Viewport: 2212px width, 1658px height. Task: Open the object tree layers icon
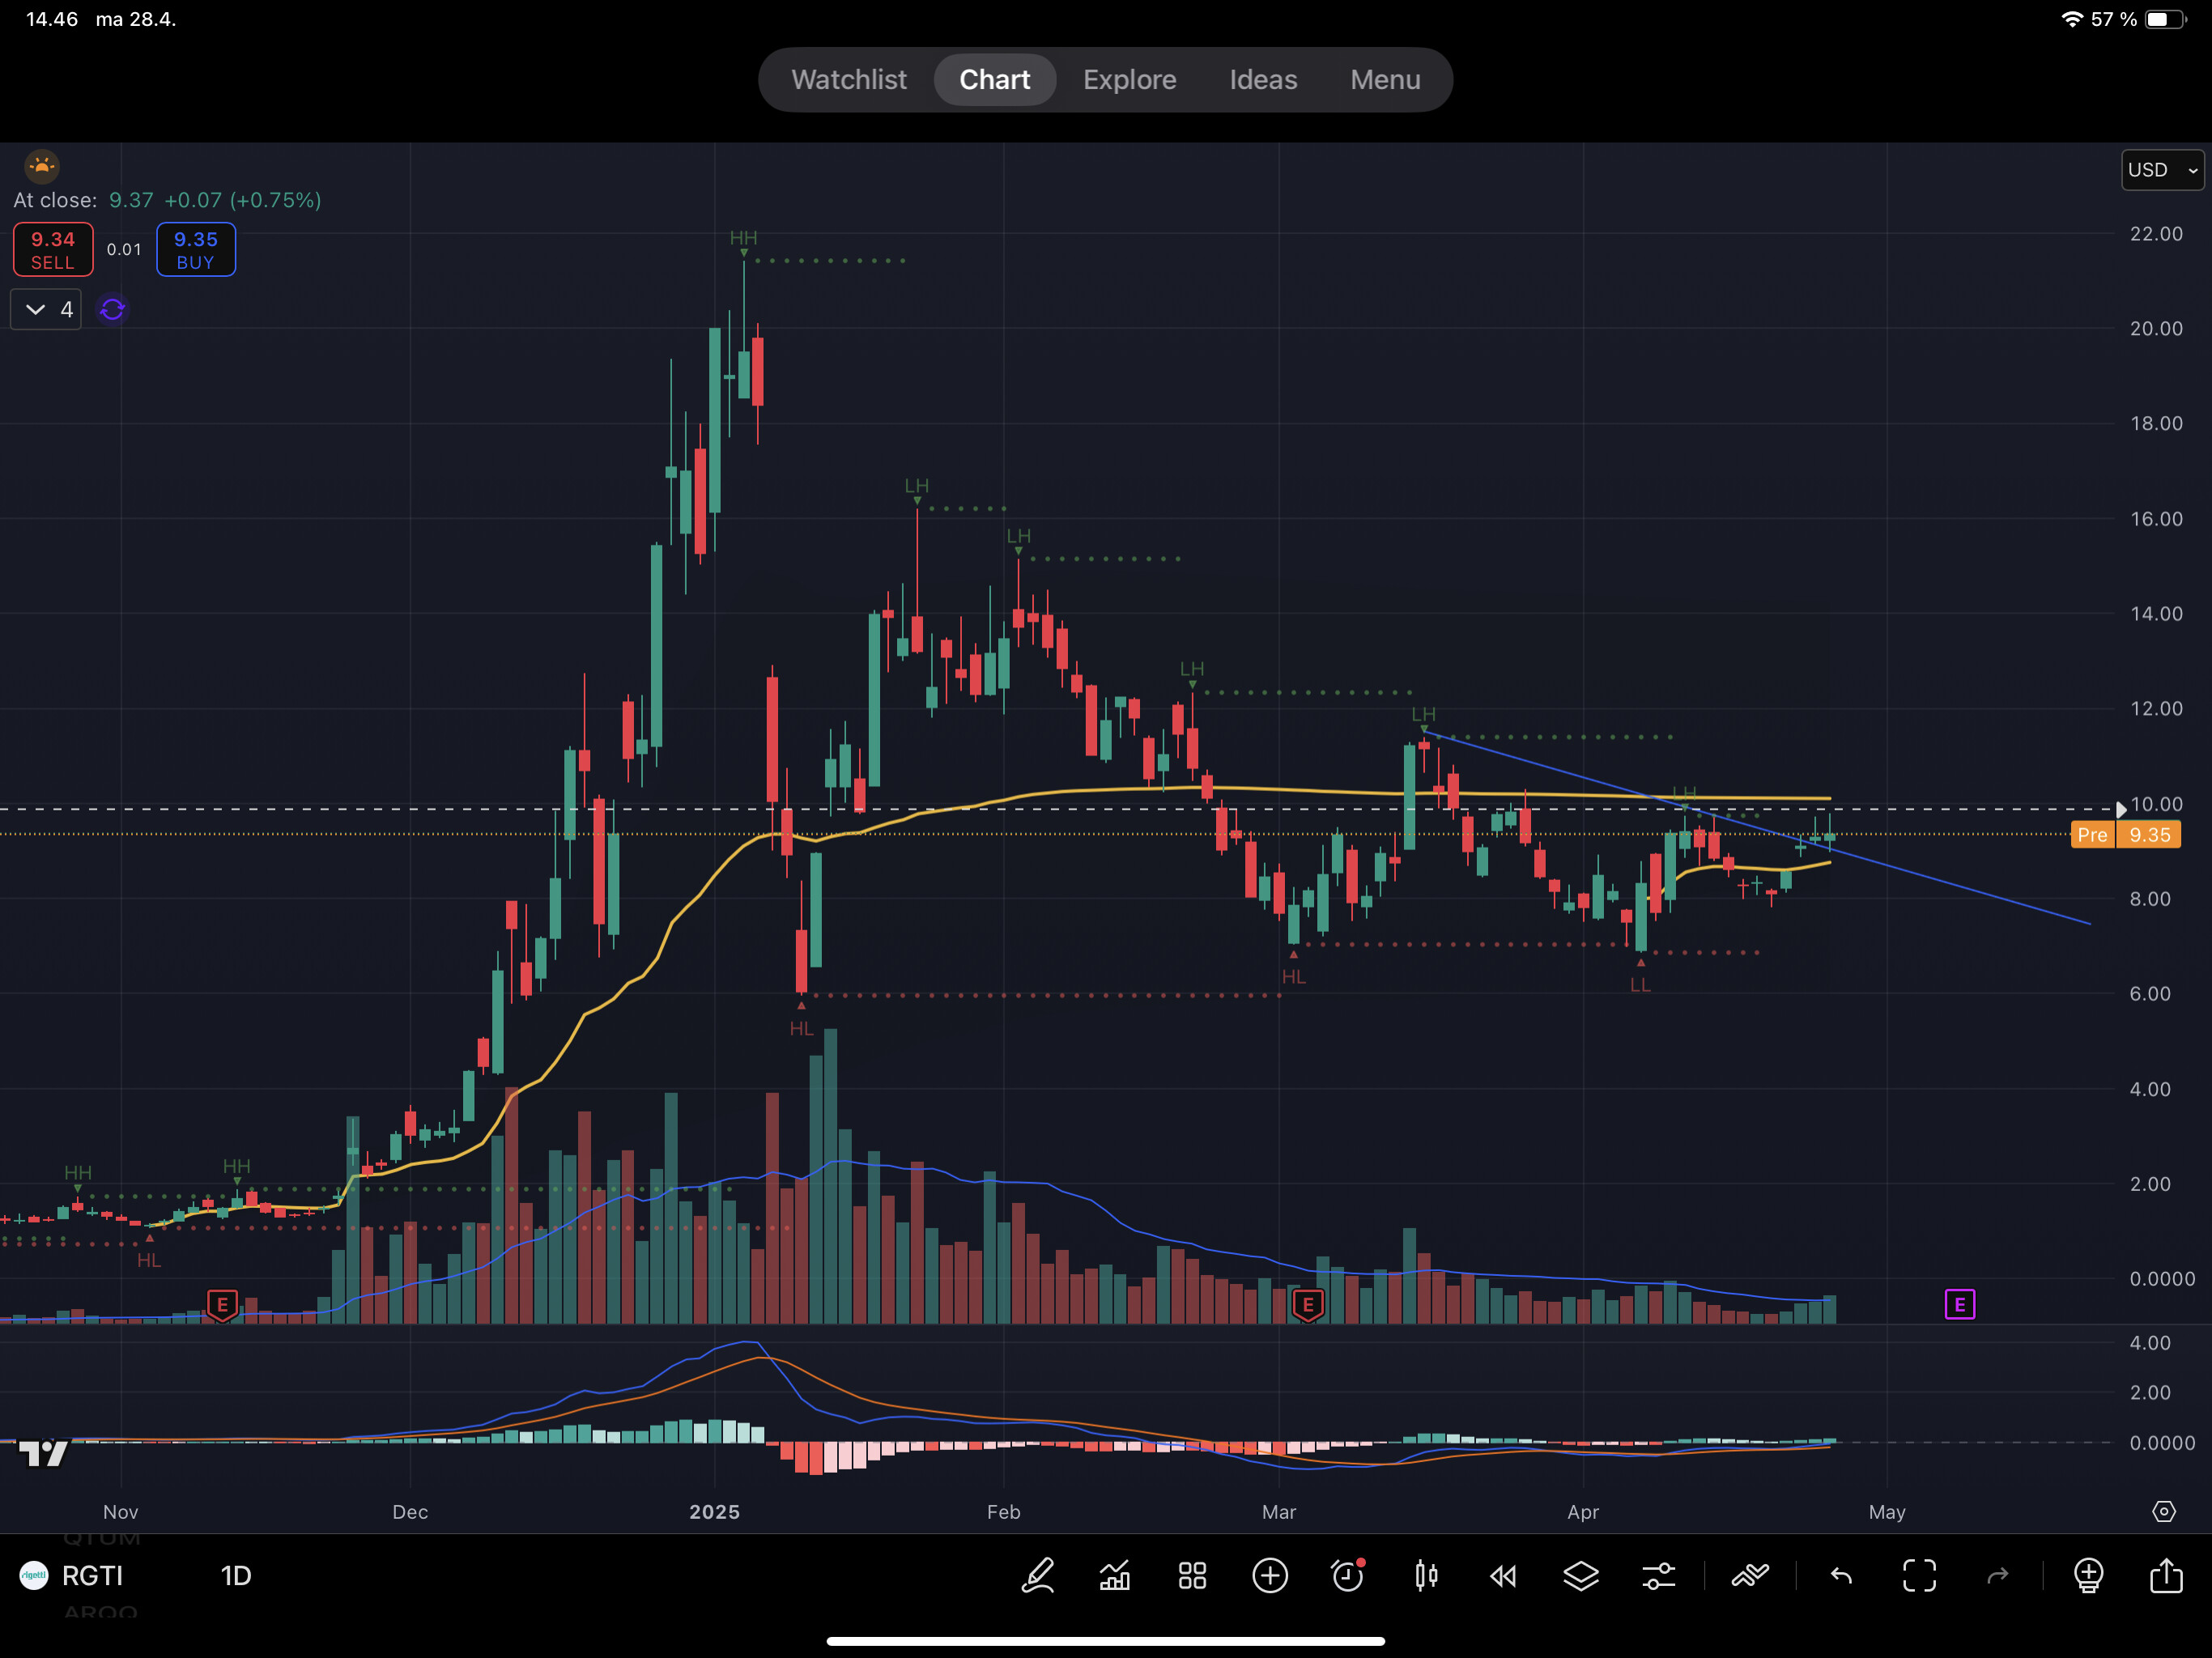click(x=1581, y=1576)
